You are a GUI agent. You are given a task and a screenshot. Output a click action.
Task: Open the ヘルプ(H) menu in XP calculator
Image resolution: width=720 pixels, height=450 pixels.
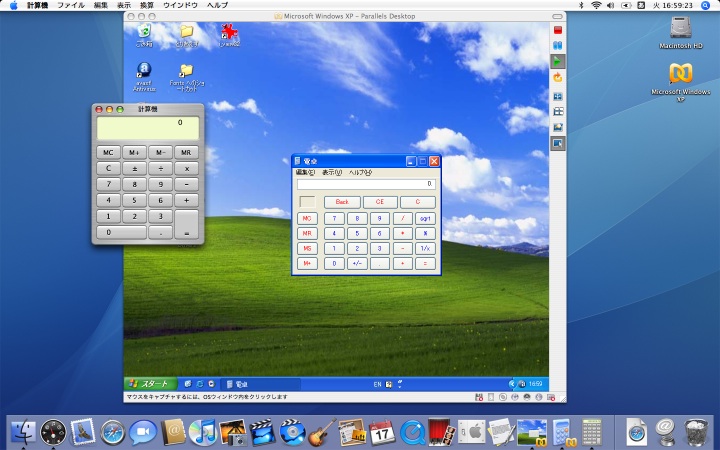(x=360, y=172)
